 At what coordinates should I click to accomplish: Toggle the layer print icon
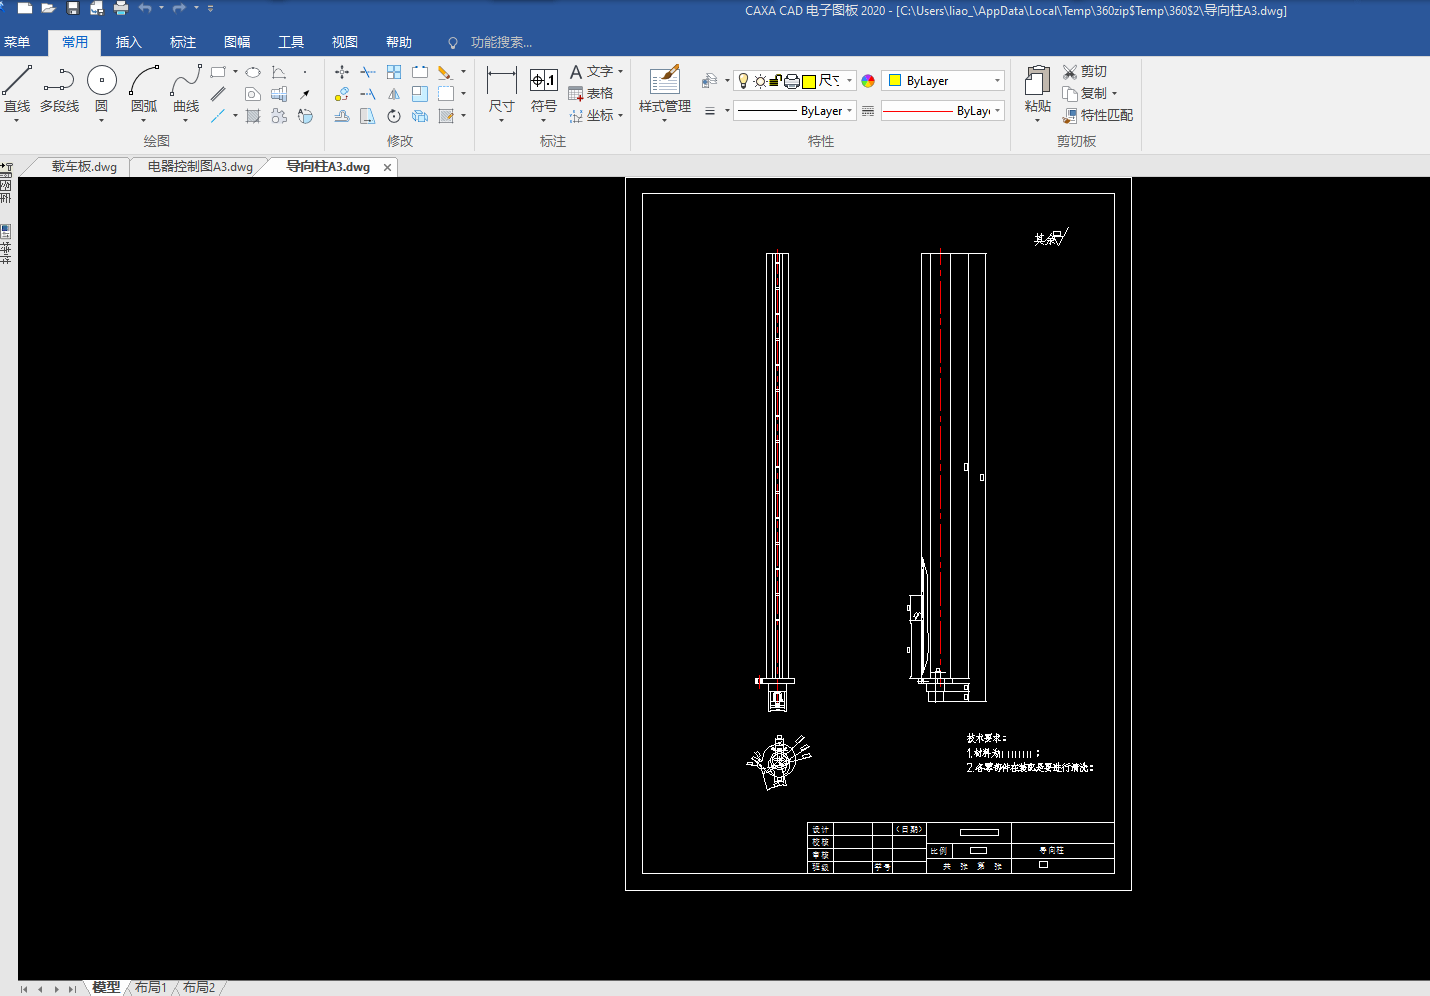tap(791, 81)
